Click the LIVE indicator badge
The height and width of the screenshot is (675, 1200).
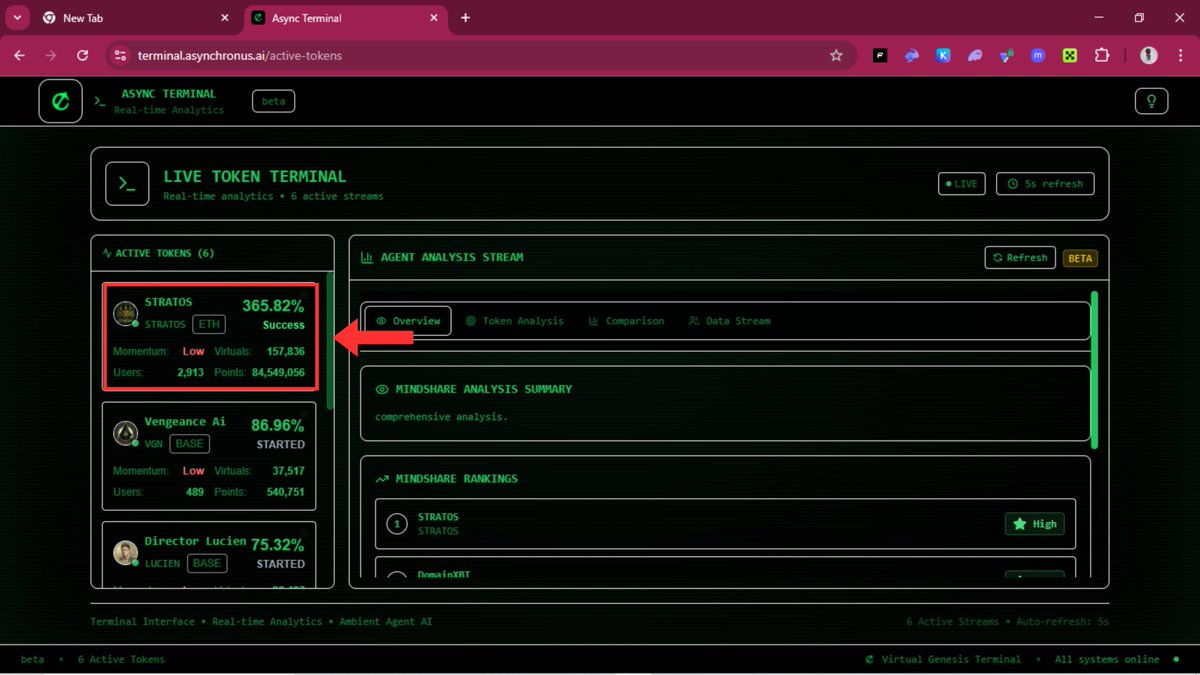[961, 184]
